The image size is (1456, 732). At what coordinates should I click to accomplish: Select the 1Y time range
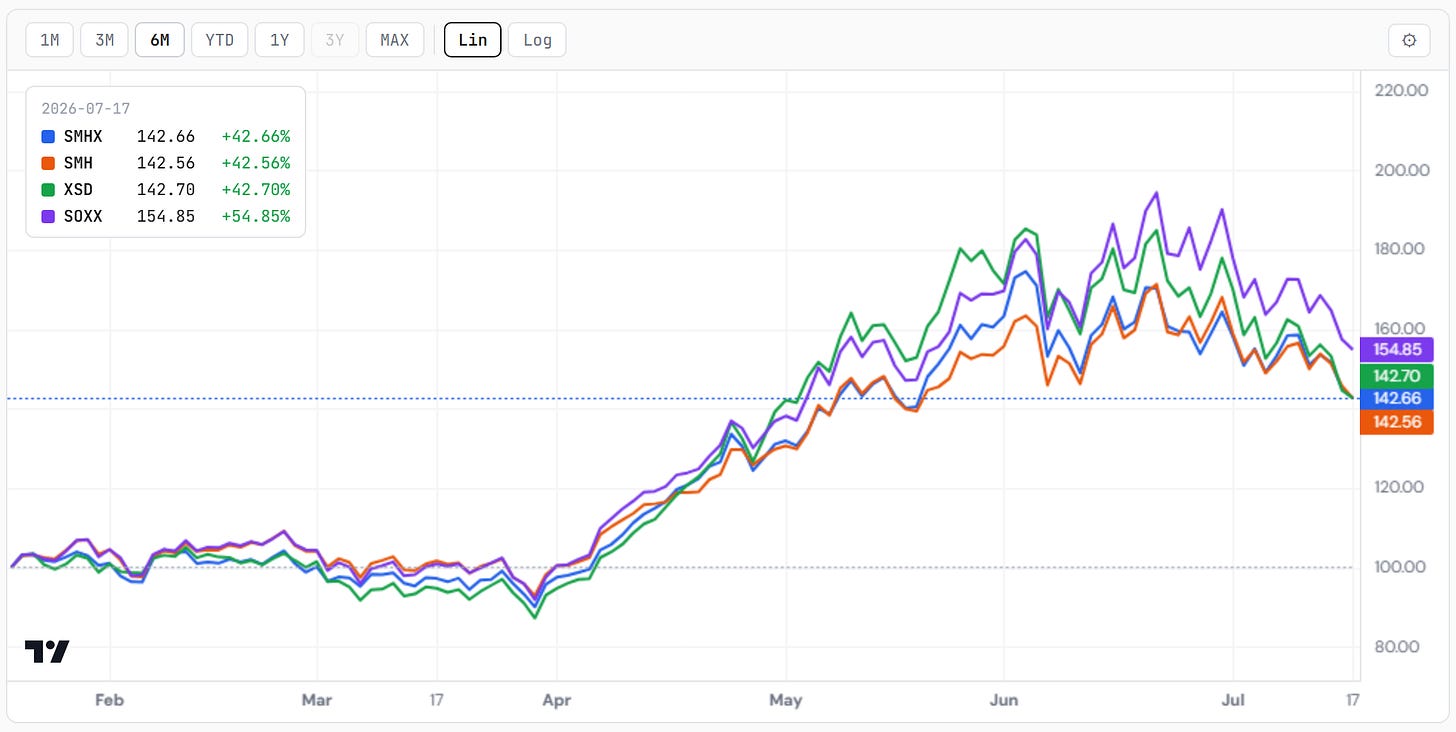pyautogui.click(x=279, y=40)
